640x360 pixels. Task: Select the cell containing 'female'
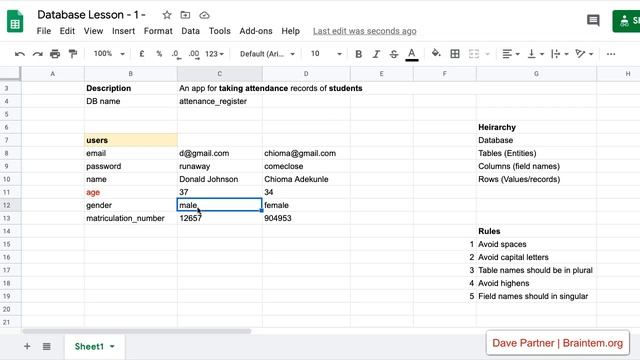pos(306,205)
